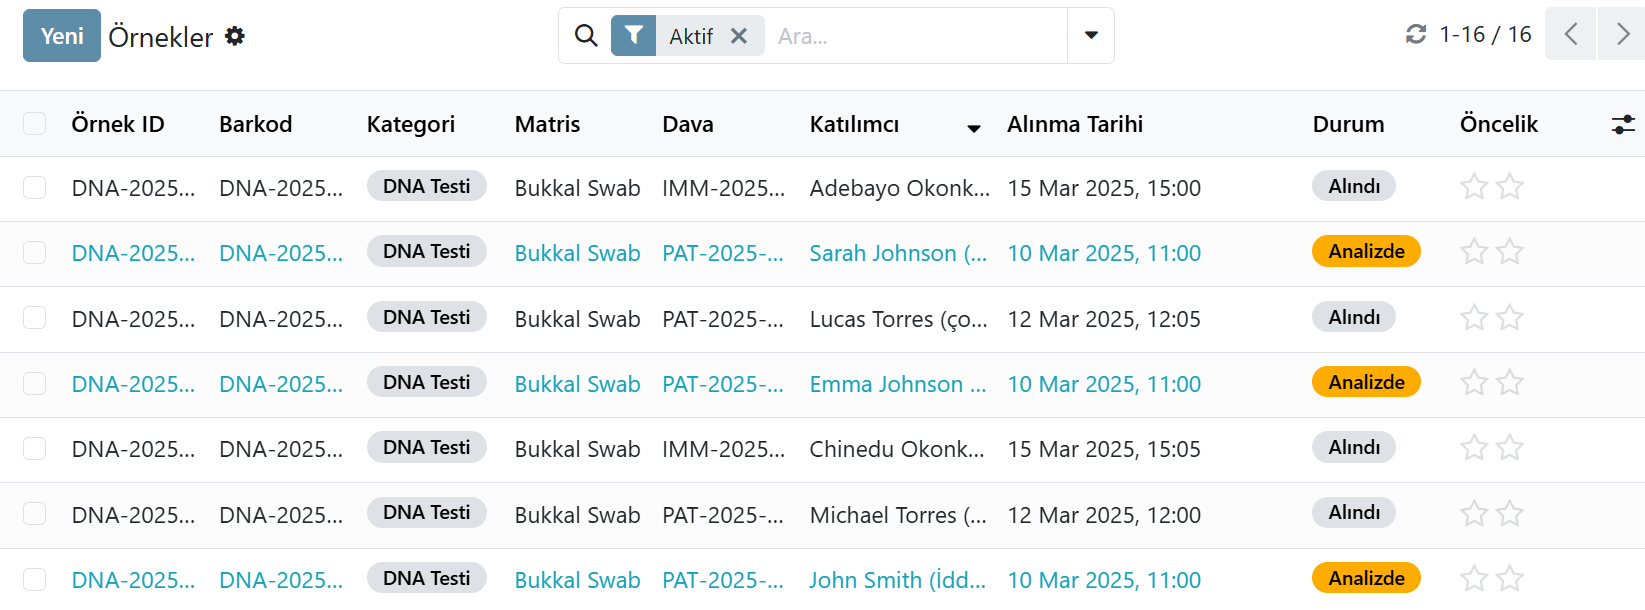Viewport: 1645px width, 610px height.
Task: Go to the previous page
Action: pos(1570,34)
